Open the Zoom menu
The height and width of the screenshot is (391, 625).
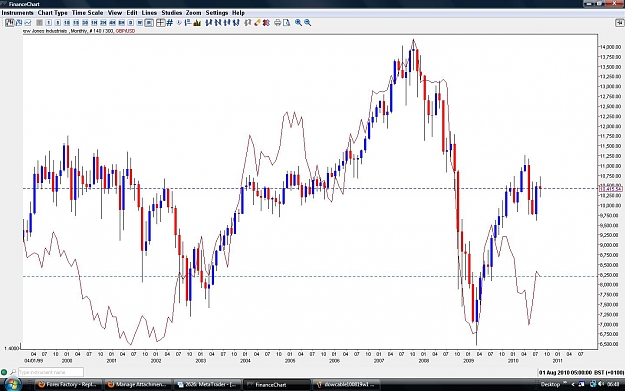pyautogui.click(x=193, y=13)
